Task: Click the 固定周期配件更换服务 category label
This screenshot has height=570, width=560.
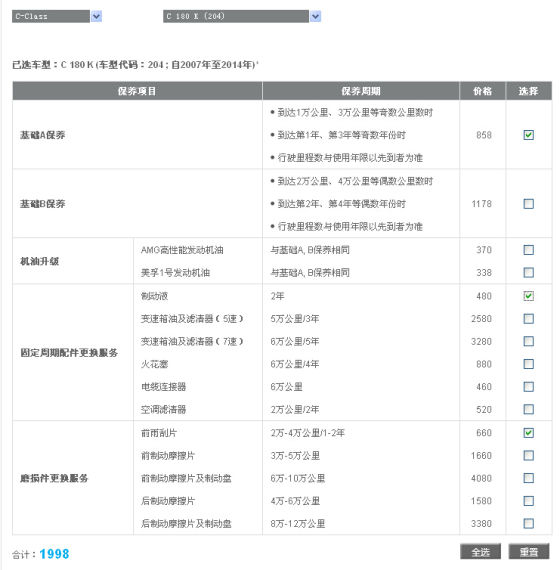Action: click(x=69, y=353)
